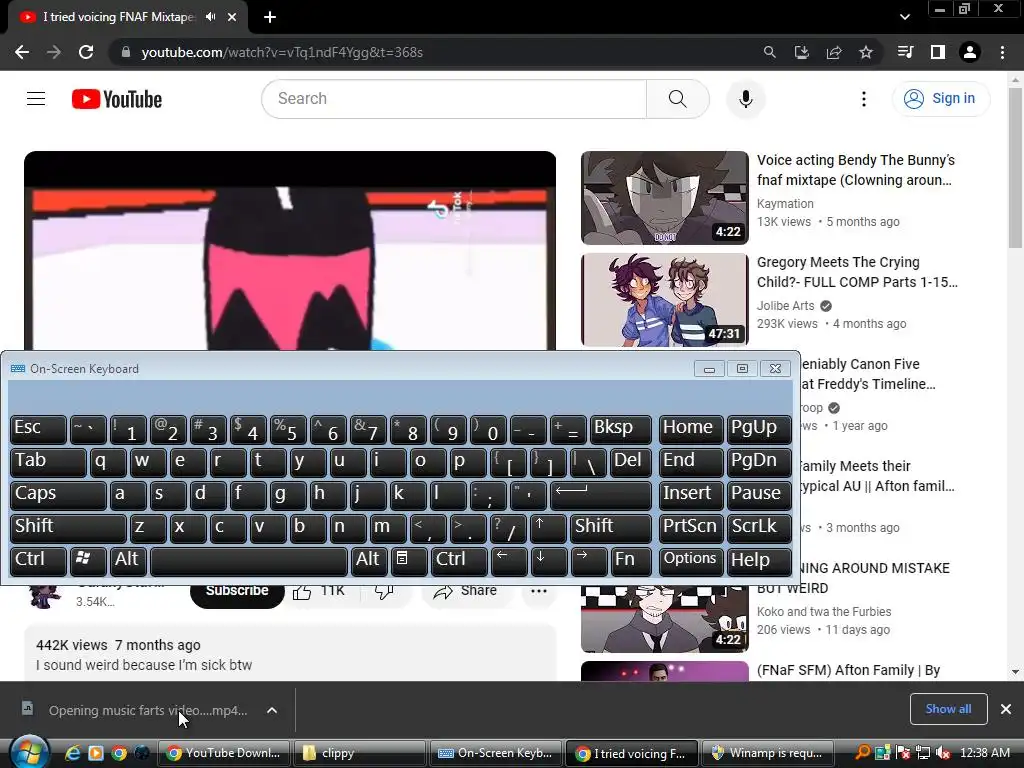Click the space bar on On-Screen Keyboard

click(248, 561)
